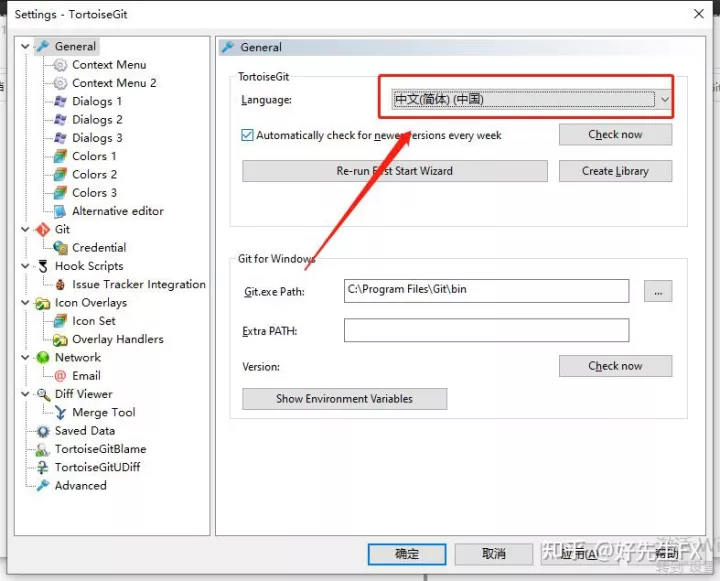Click the Alternative editor document icon
720x581 pixels.
click(x=60, y=211)
